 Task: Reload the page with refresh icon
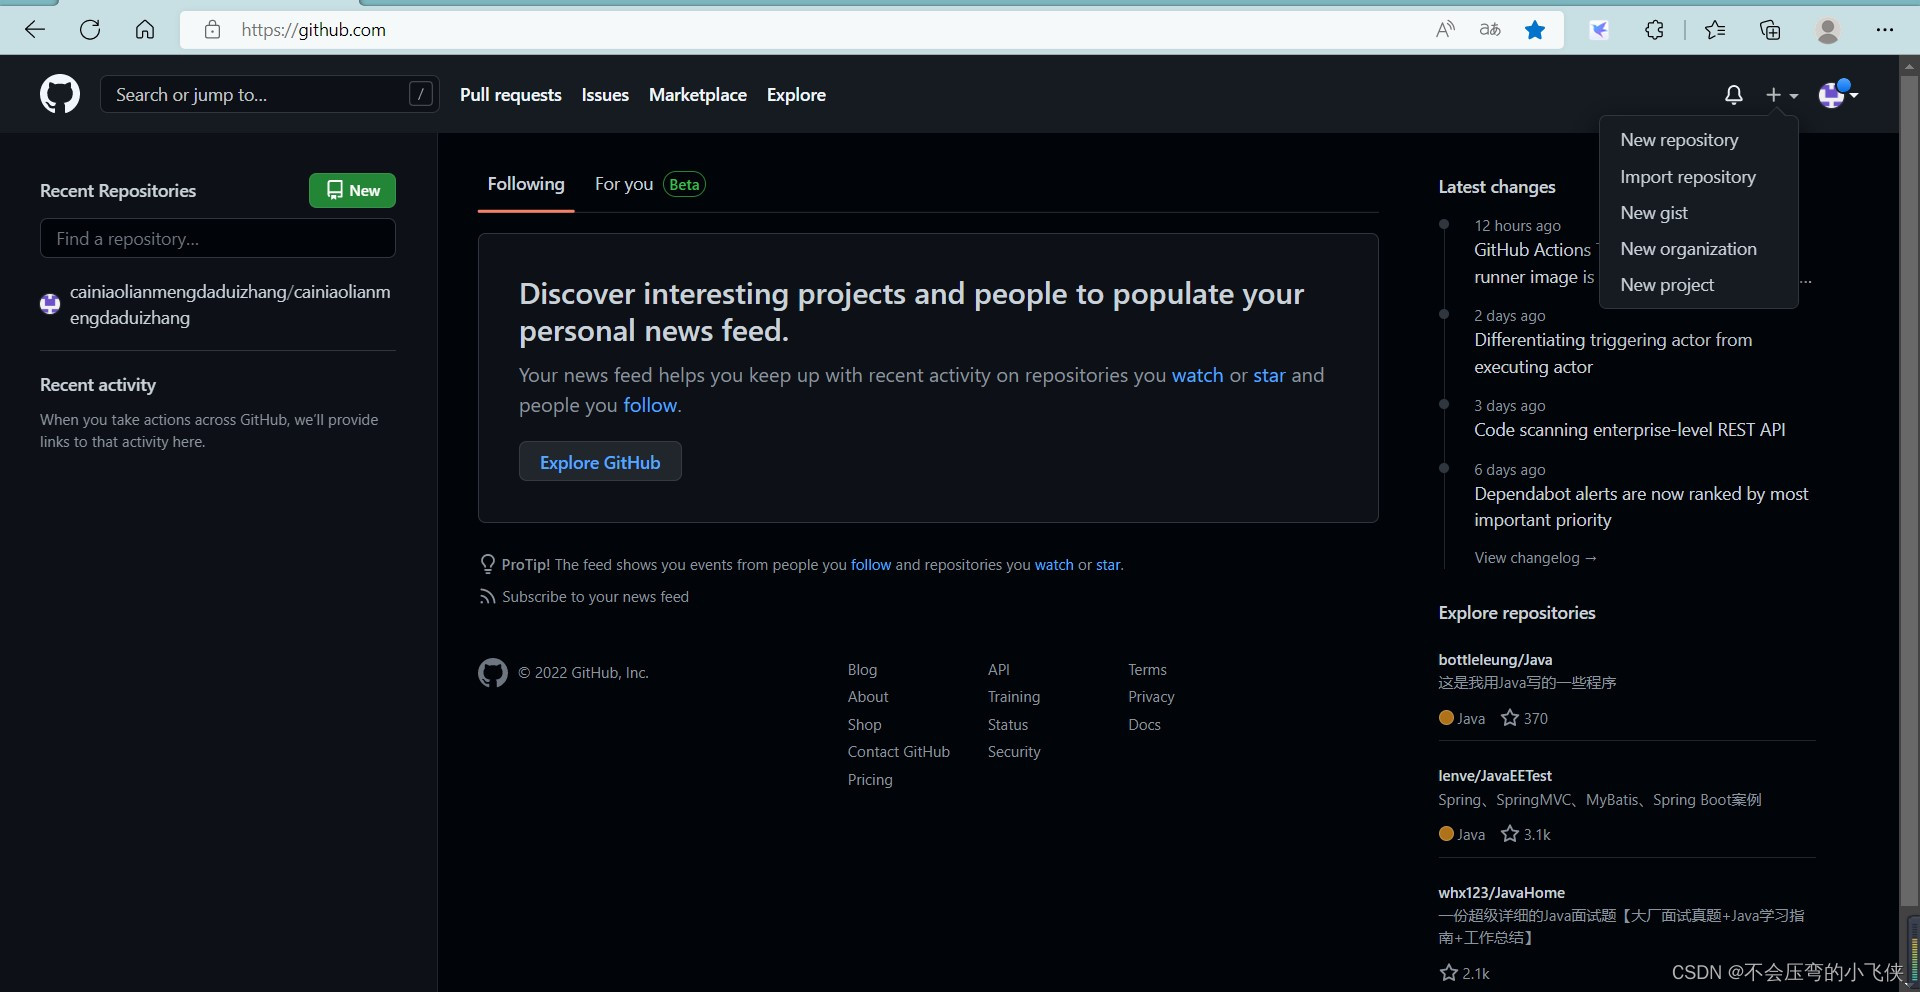coord(90,29)
